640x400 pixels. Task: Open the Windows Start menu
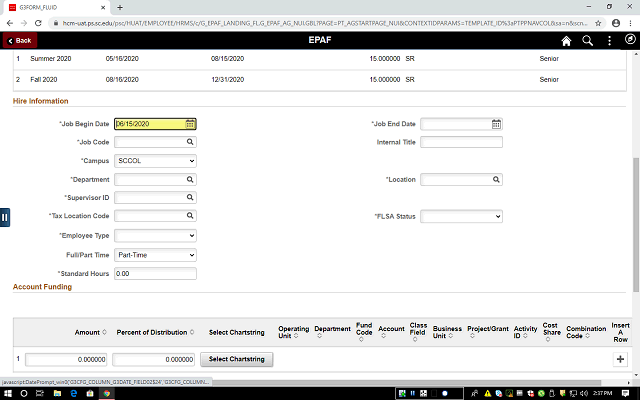7,393
